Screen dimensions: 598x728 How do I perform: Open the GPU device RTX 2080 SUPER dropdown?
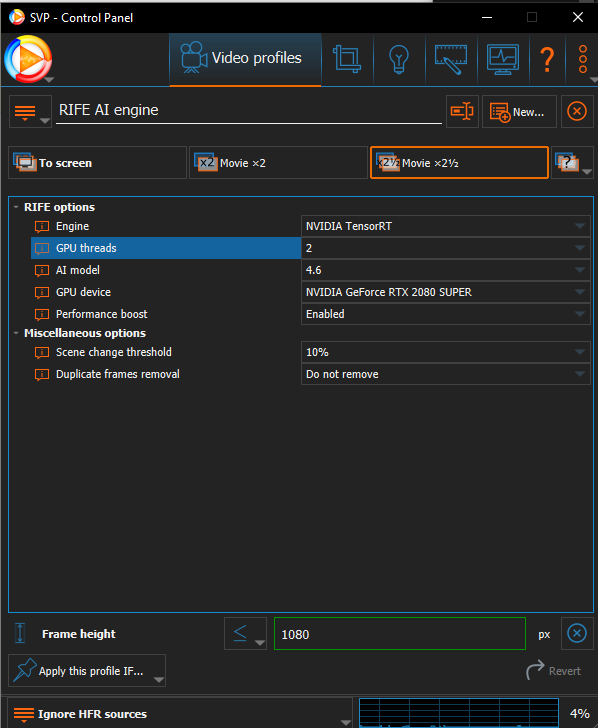446,292
